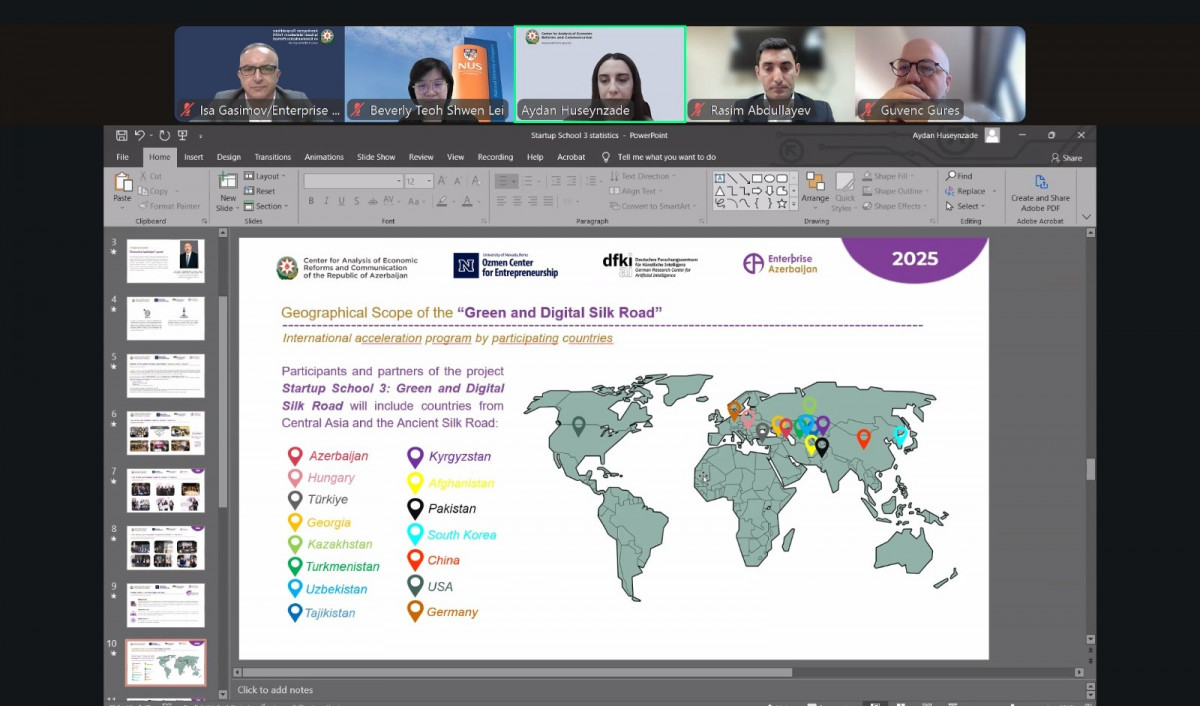The height and width of the screenshot is (706, 1200).
Task: Toggle Bold formatting in Font group
Action: 311,201
